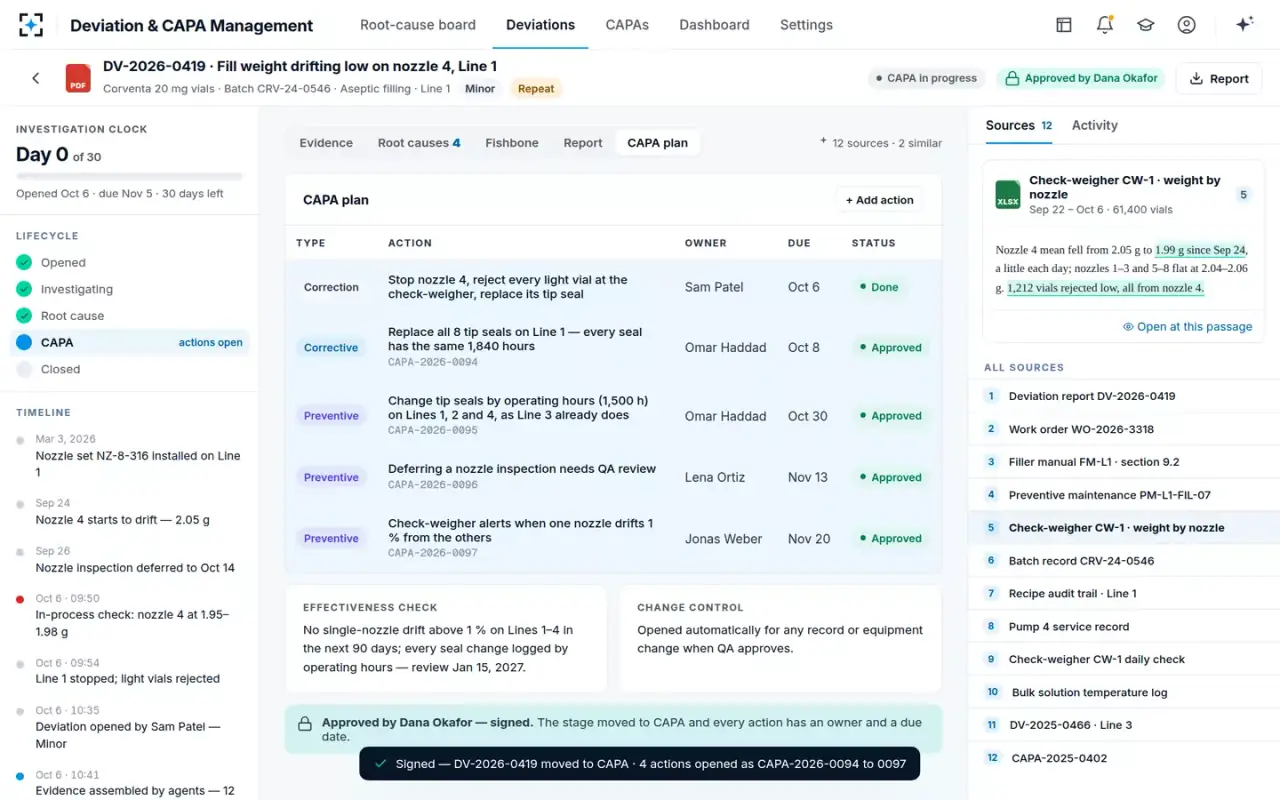Select the Closed lifecycle stage
The width and height of the screenshot is (1280, 800).
pyautogui.click(x=129, y=369)
